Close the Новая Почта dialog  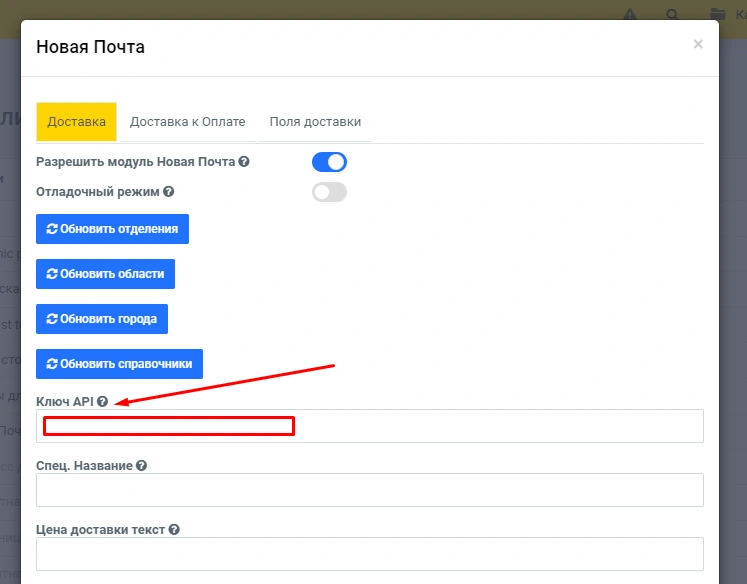[x=698, y=44]
